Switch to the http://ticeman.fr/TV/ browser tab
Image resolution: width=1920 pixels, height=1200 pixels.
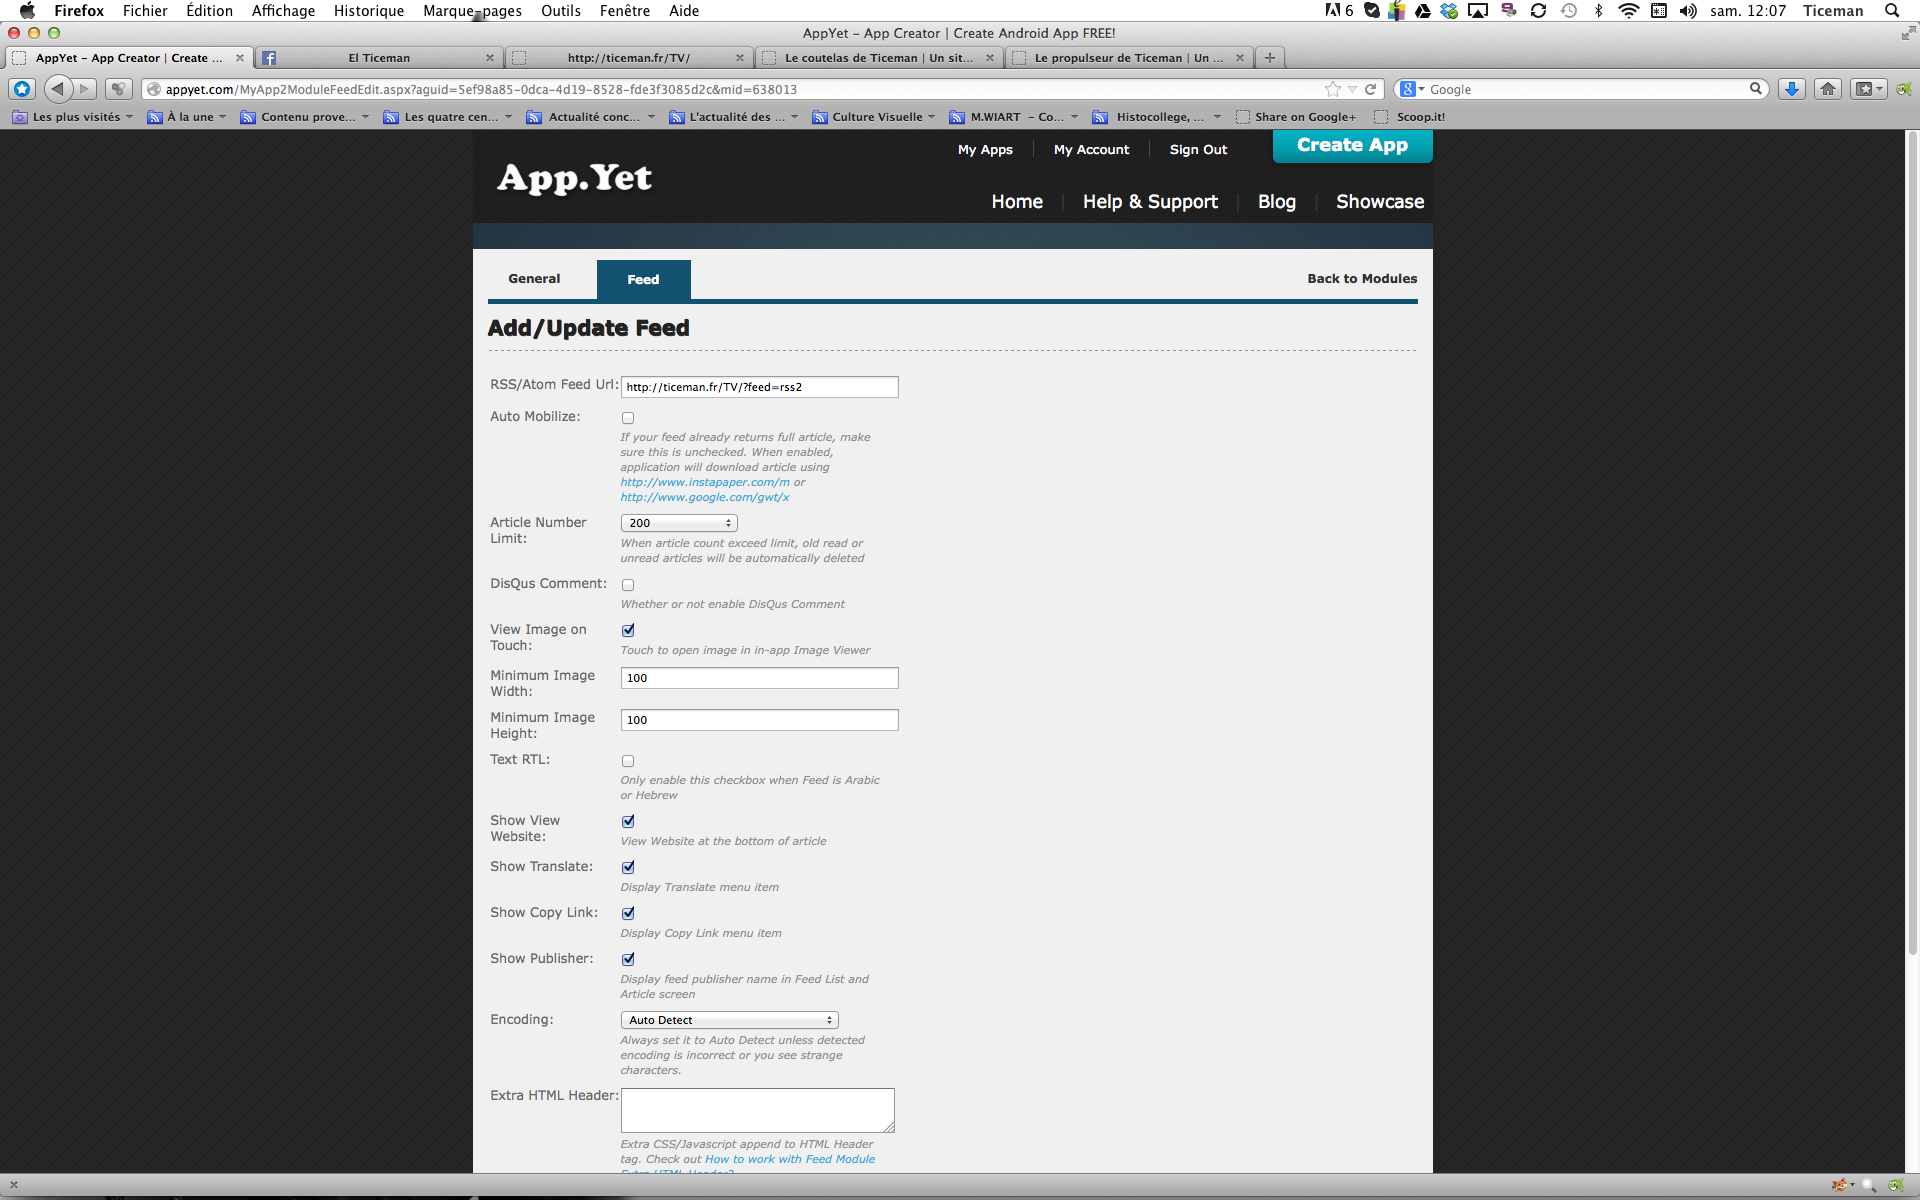click(x=628, y=58)
